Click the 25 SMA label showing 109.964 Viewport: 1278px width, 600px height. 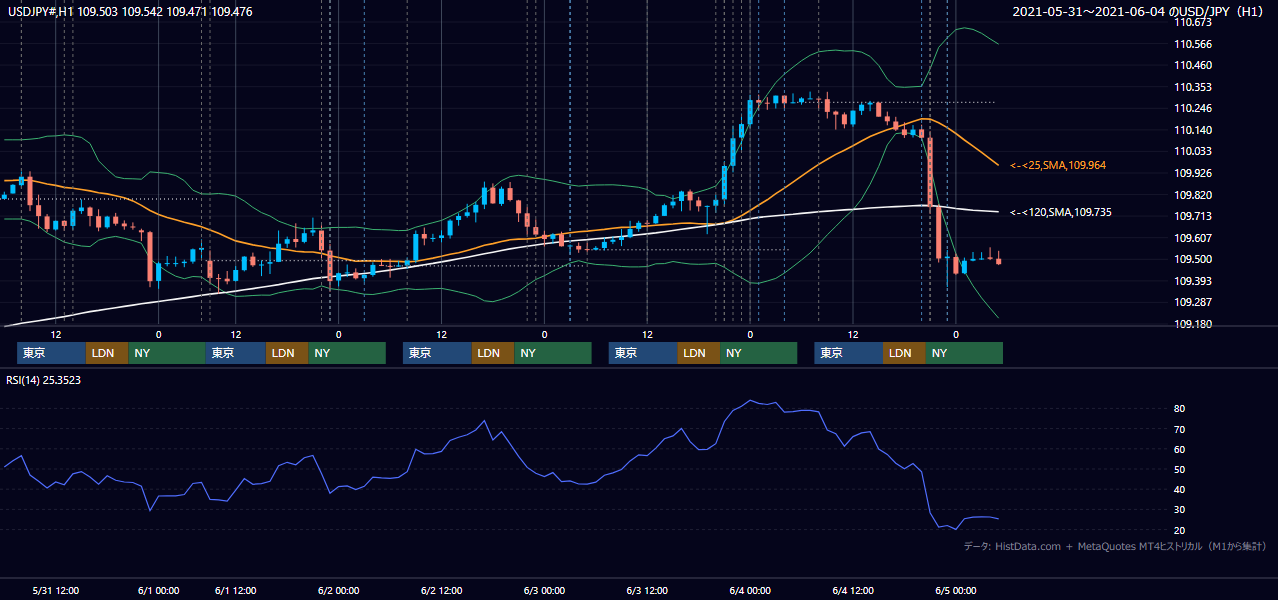tap(1060, 165)
